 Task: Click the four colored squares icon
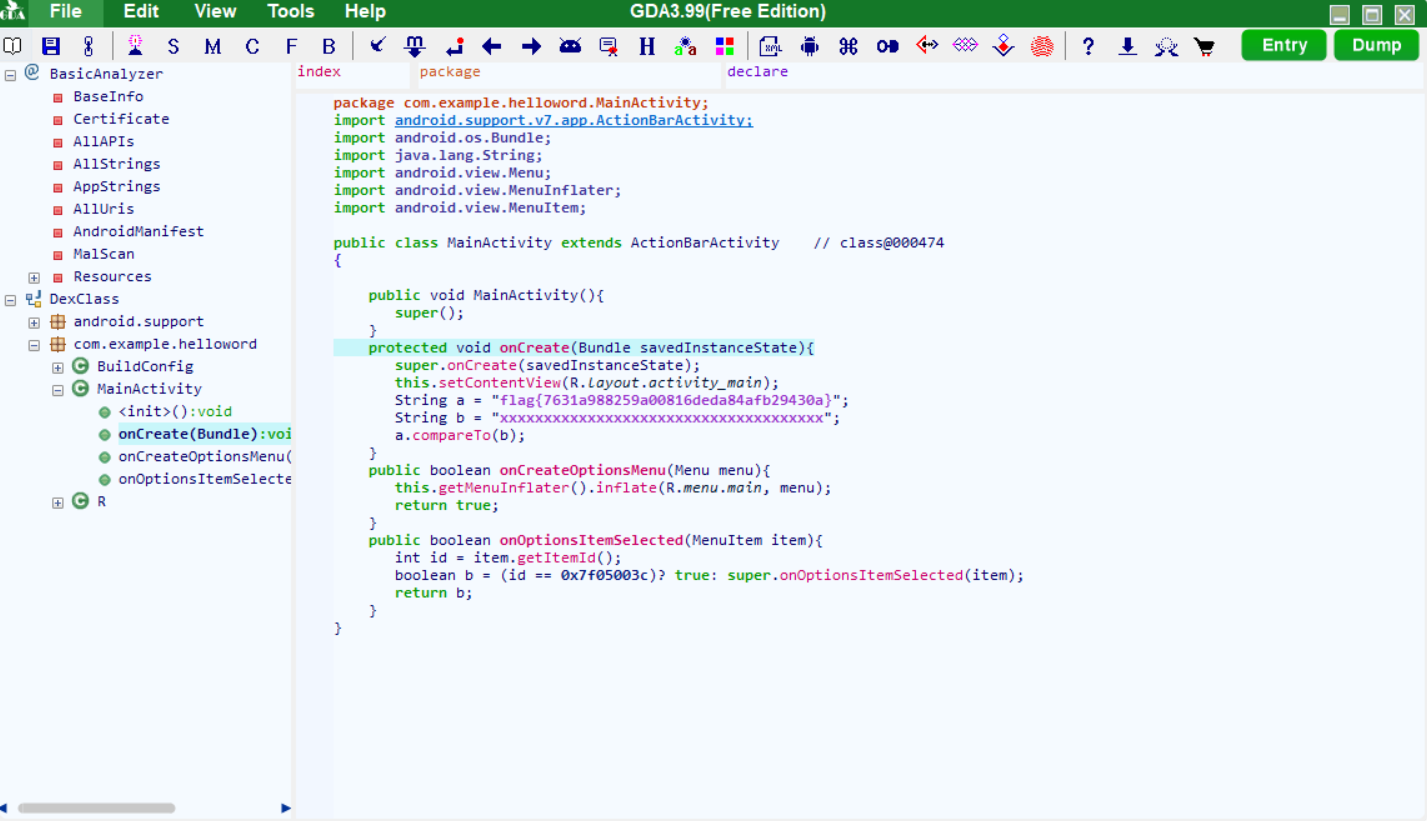(x=725, y=46)
